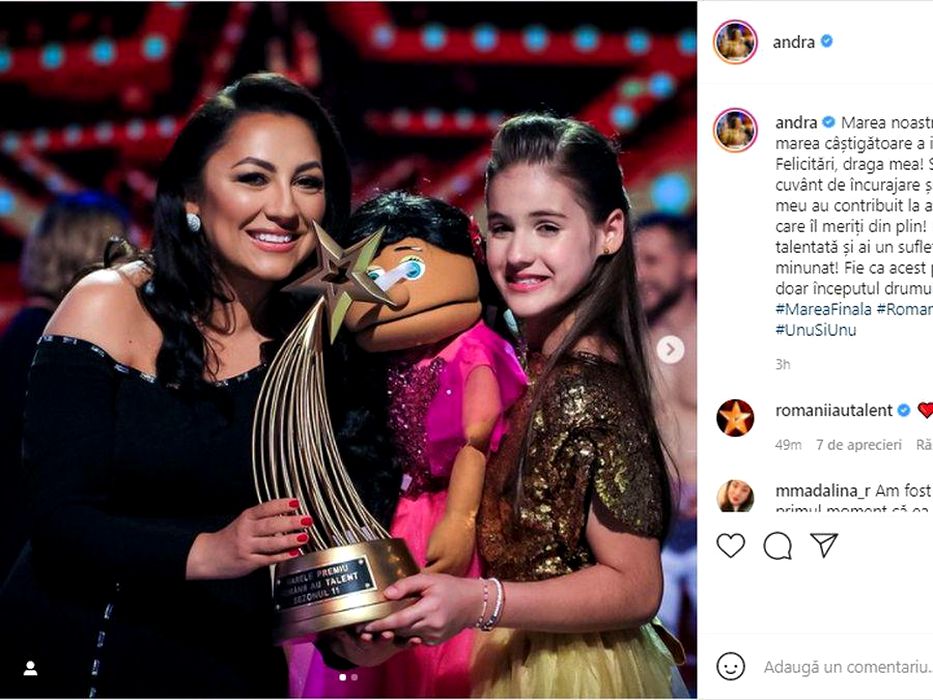Open mmadalina_r username link
The image size is (933, 700).
coord(822,490)
